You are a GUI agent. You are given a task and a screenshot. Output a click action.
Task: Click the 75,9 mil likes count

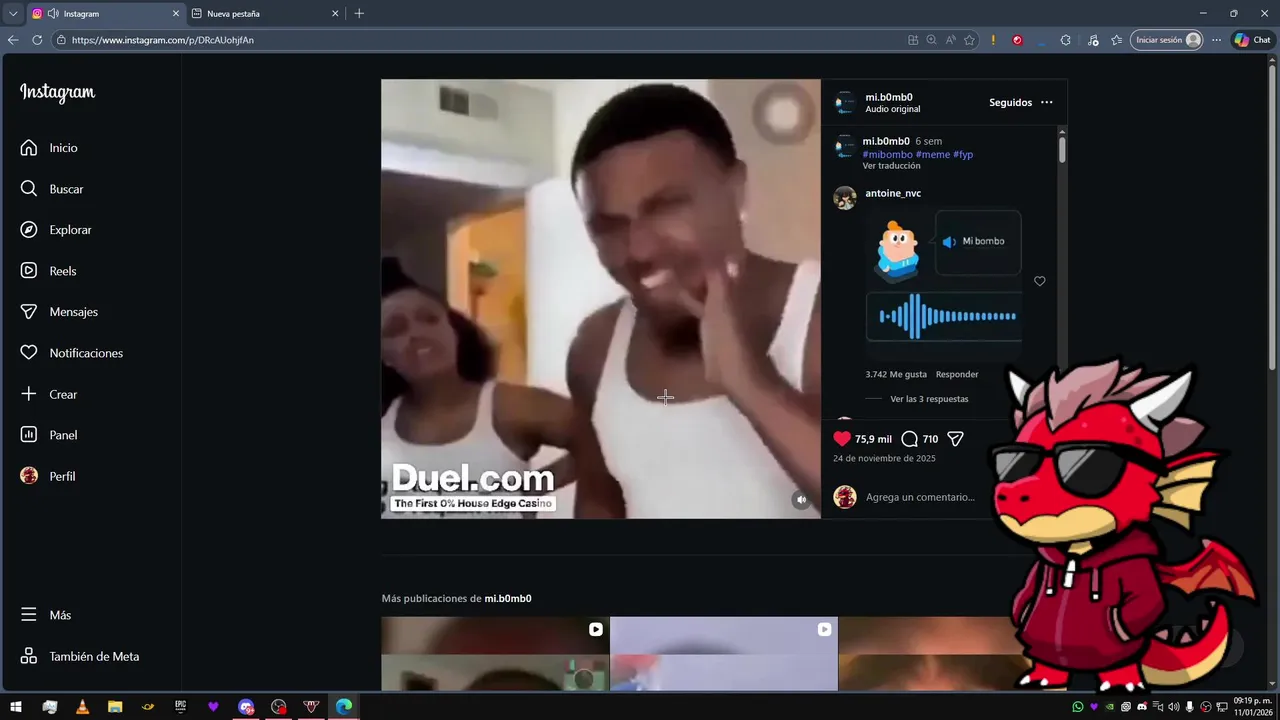coord(873,439)
